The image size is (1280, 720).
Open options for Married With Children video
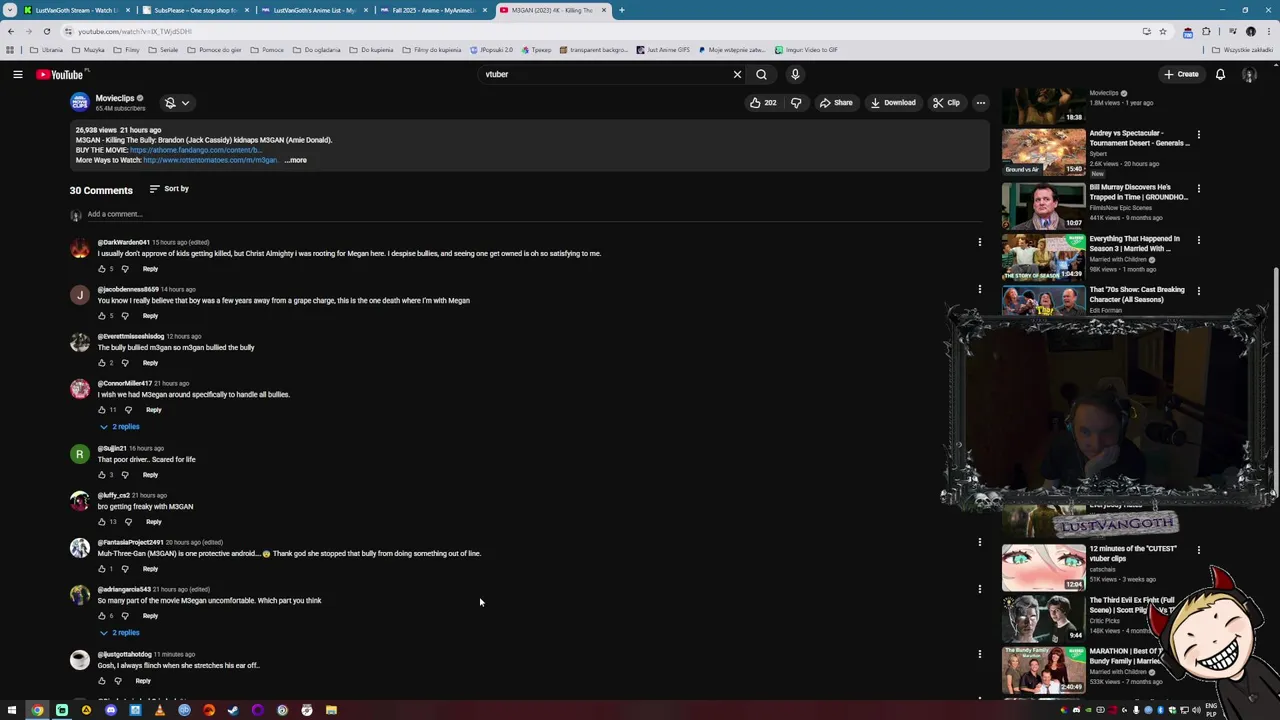pos(1198,240)
